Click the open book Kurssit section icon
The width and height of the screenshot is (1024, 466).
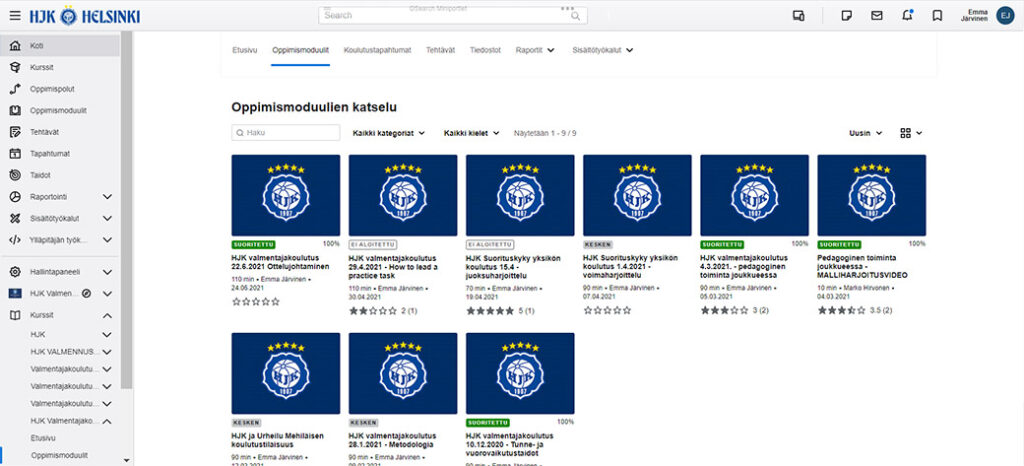16,315
